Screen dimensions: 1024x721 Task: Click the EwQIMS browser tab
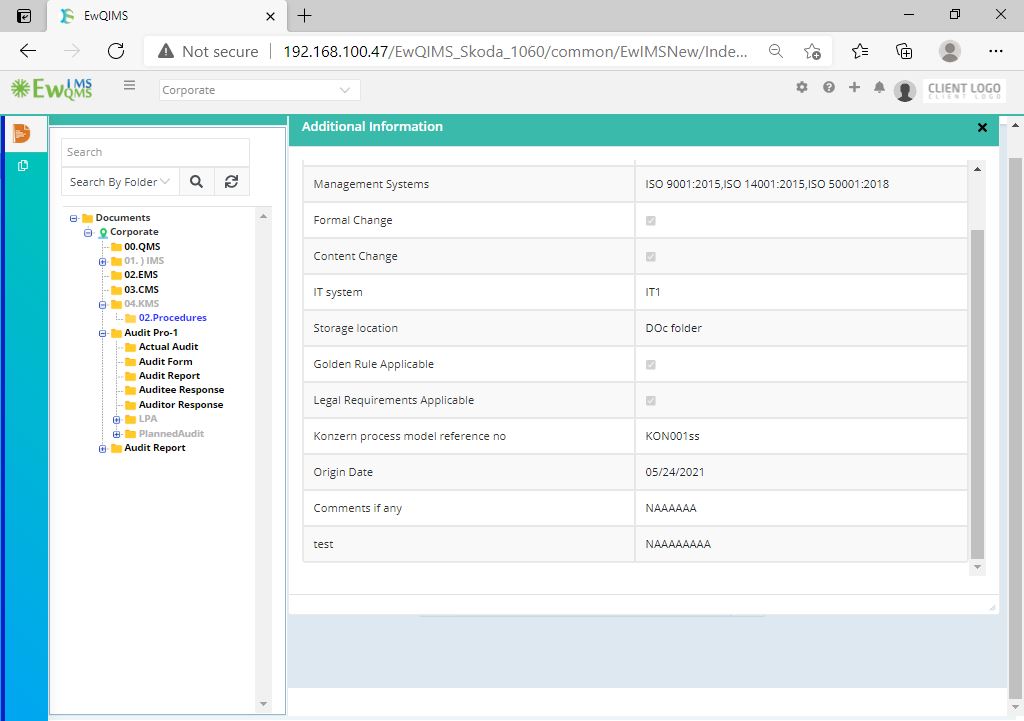(x=167, y=16)
